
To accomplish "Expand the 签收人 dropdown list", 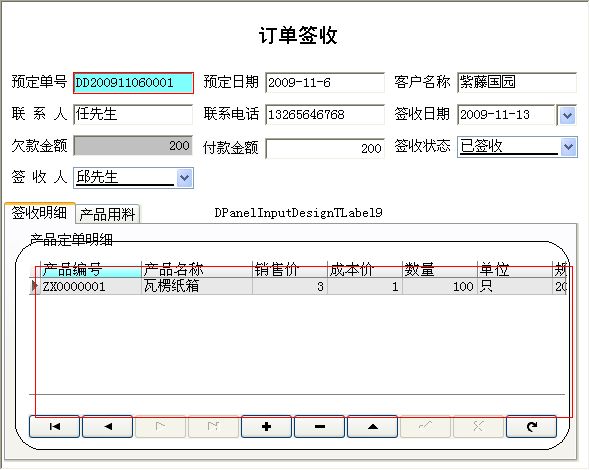I will pyautogui.click(x=184, y=178).
